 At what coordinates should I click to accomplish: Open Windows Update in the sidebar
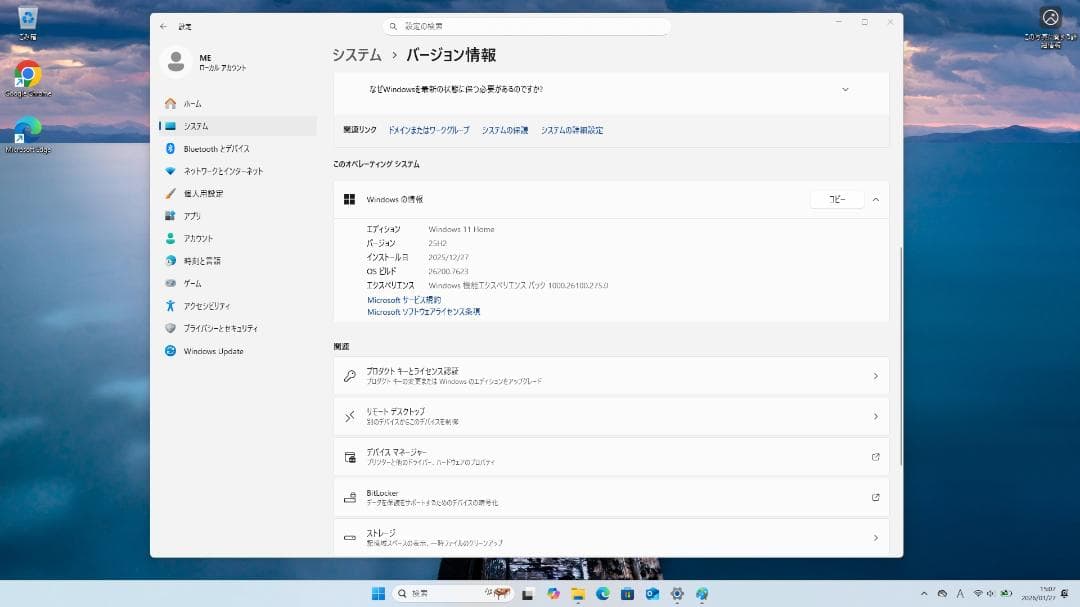pos(211,351)
